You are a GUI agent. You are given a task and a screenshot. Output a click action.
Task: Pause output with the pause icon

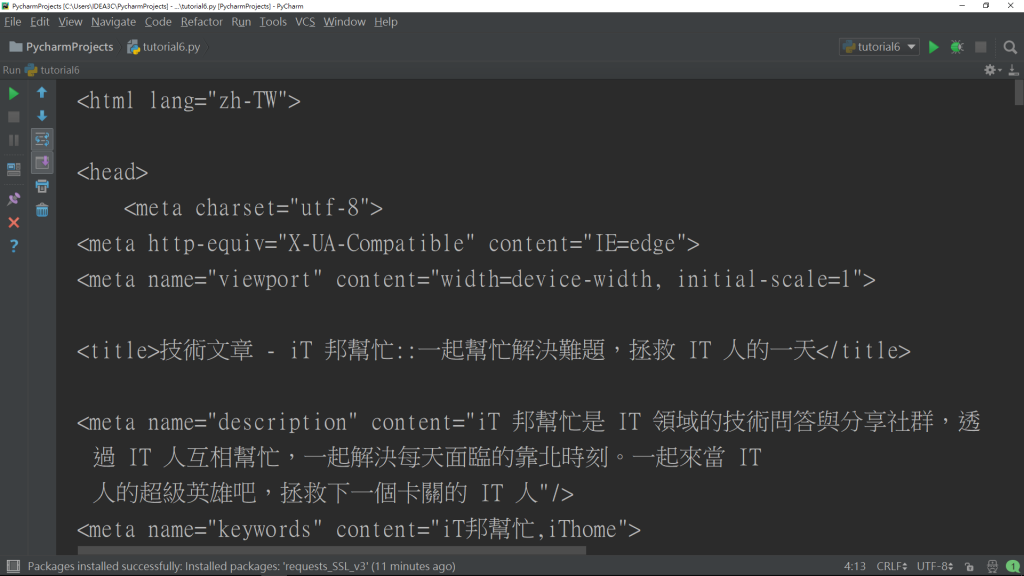(13, 140)
